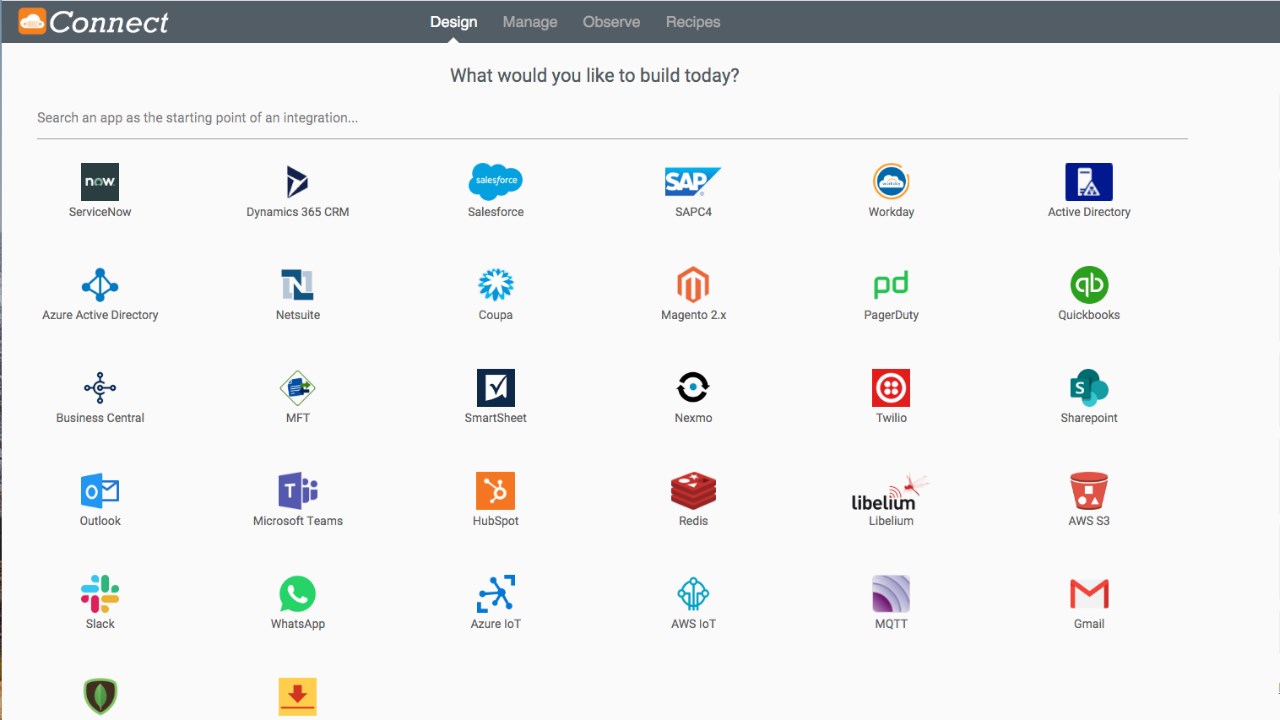Open the WhatsApp icon
Viewport: 1280px width, 720px height.
tap(298, 594)
